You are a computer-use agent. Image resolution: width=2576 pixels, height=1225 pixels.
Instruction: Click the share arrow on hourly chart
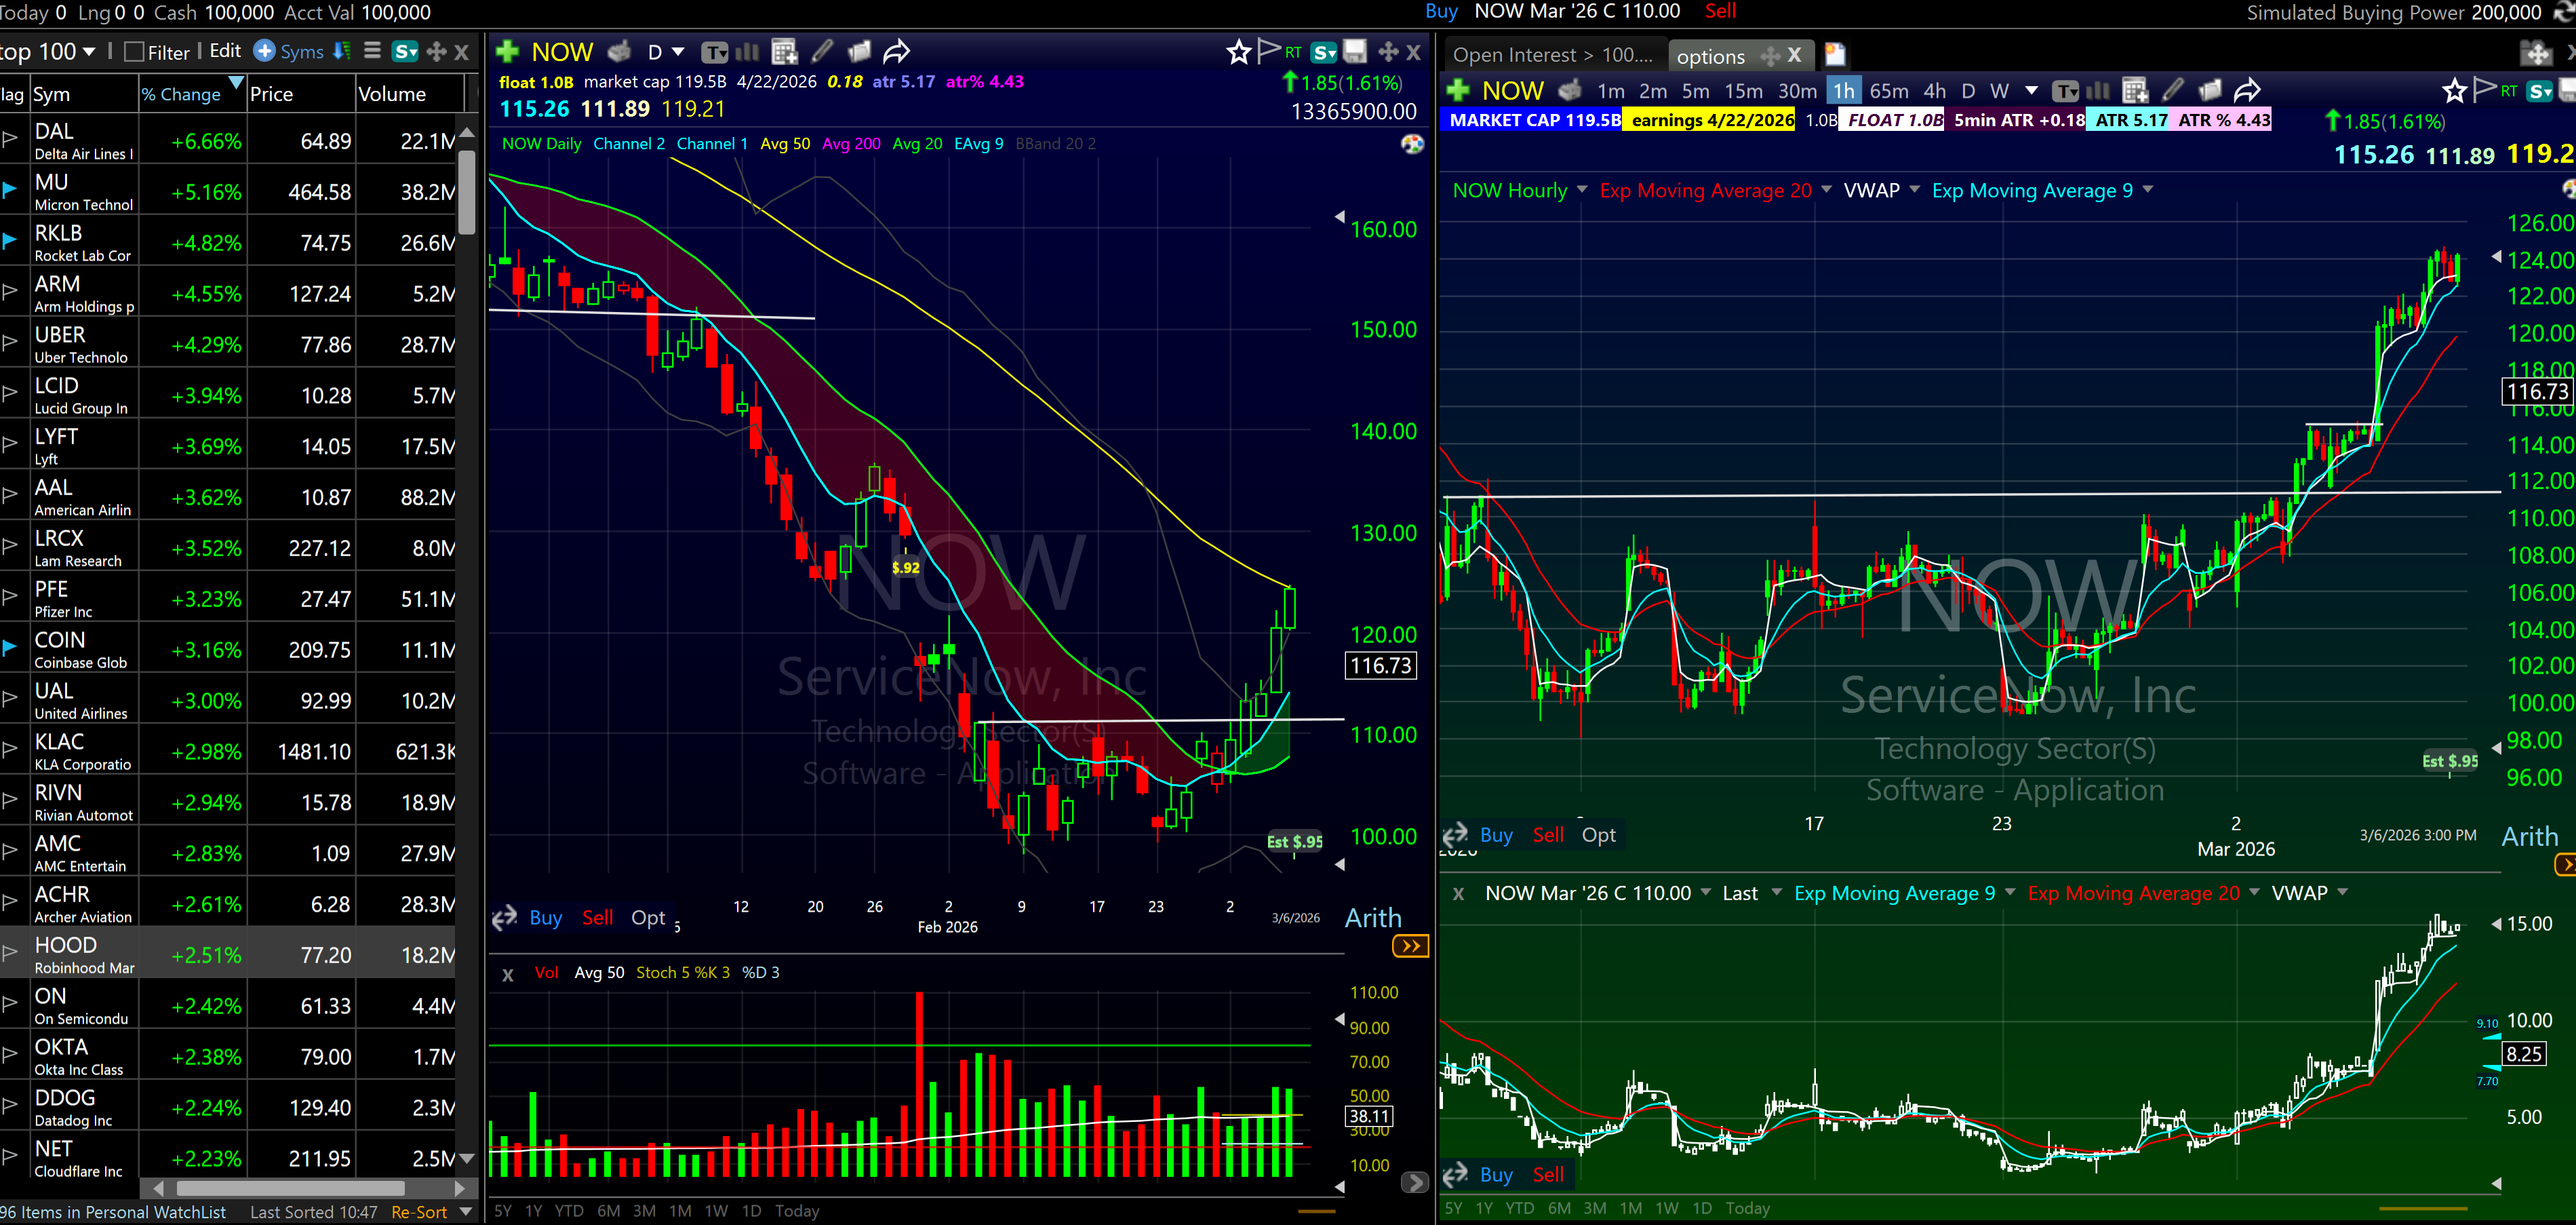click(2247, 90)
